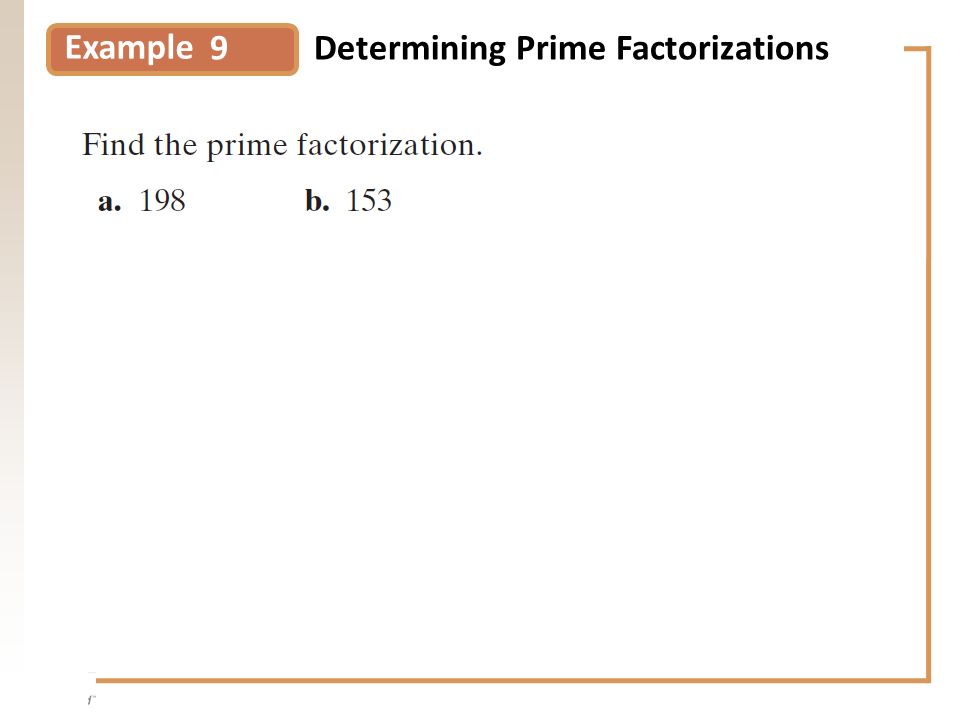Image resolution: width=960 pixels, height=720 pixels.
Task: Click the number 198
Action: [162, 200]
